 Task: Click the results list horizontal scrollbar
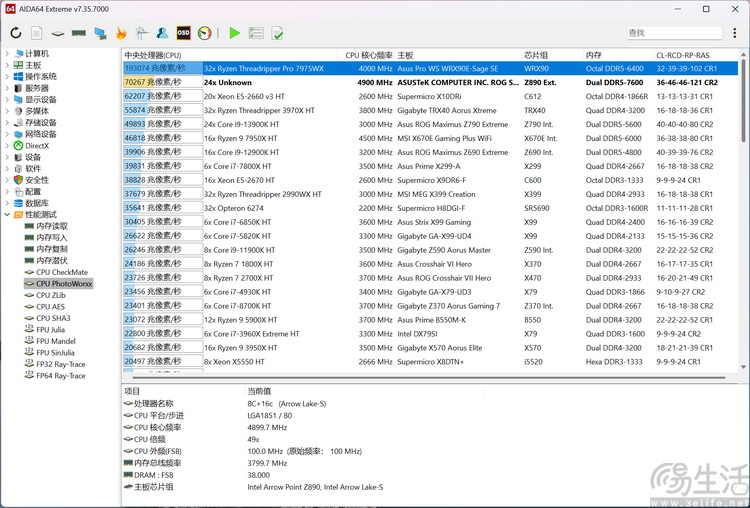click(x=430, y=377)
